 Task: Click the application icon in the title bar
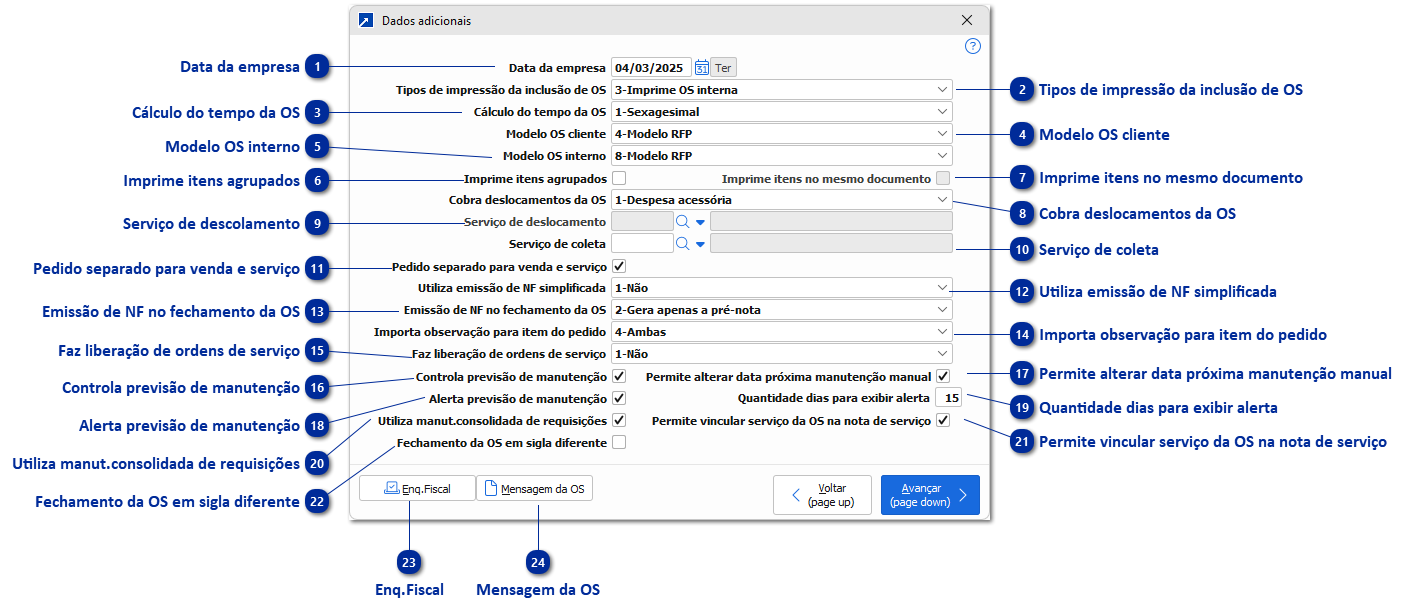coord(368,19)
